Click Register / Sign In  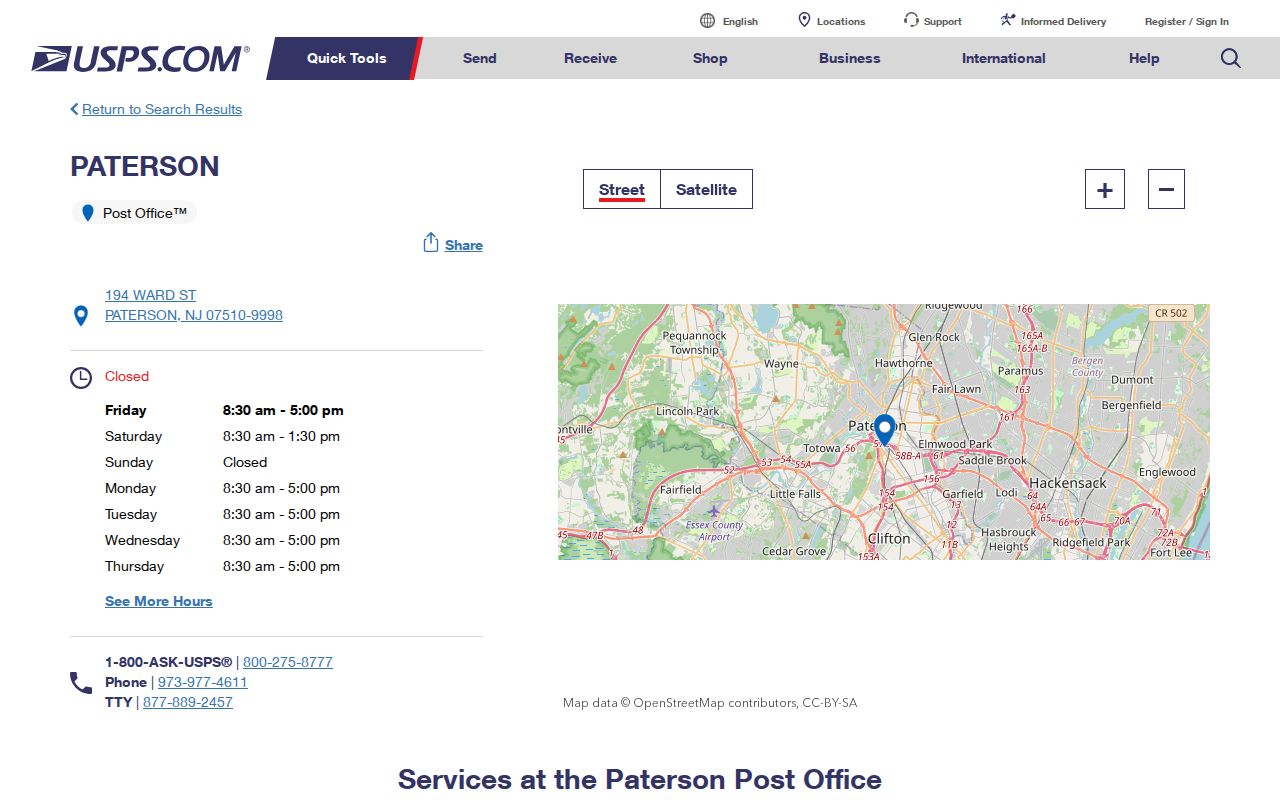click(x=1187, y=21)
